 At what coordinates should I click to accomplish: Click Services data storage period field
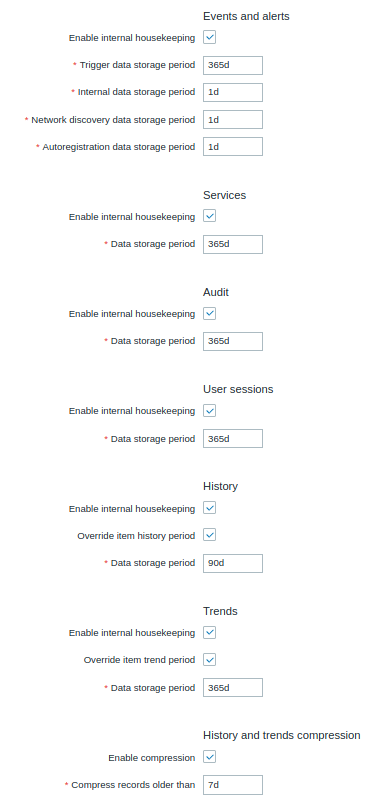[x=233, y=244]
